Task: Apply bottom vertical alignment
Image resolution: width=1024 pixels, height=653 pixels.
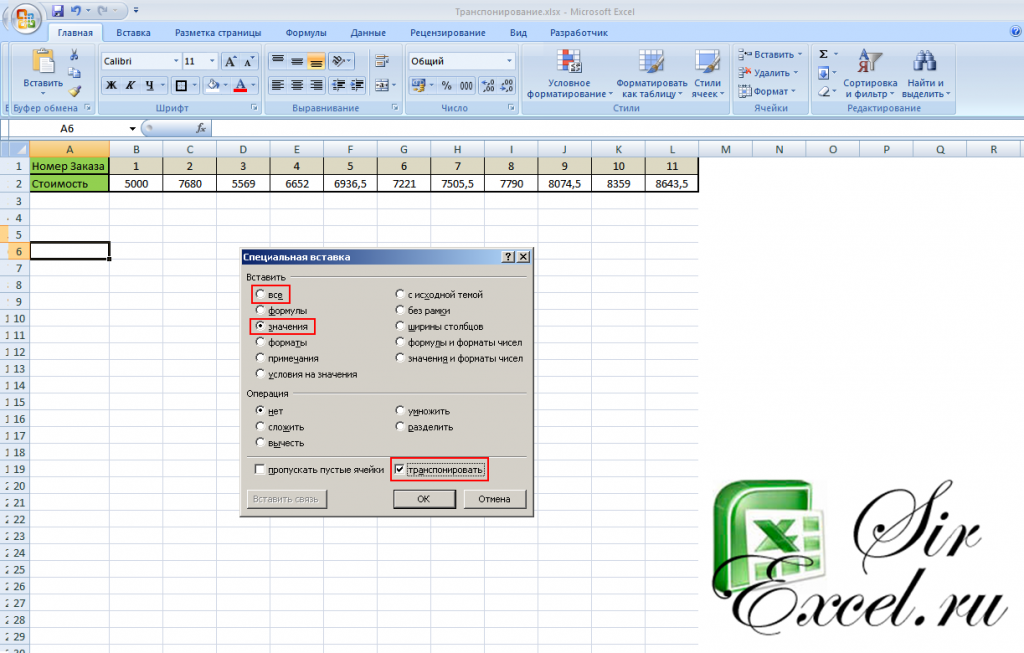Action: (x=316, y=61)
